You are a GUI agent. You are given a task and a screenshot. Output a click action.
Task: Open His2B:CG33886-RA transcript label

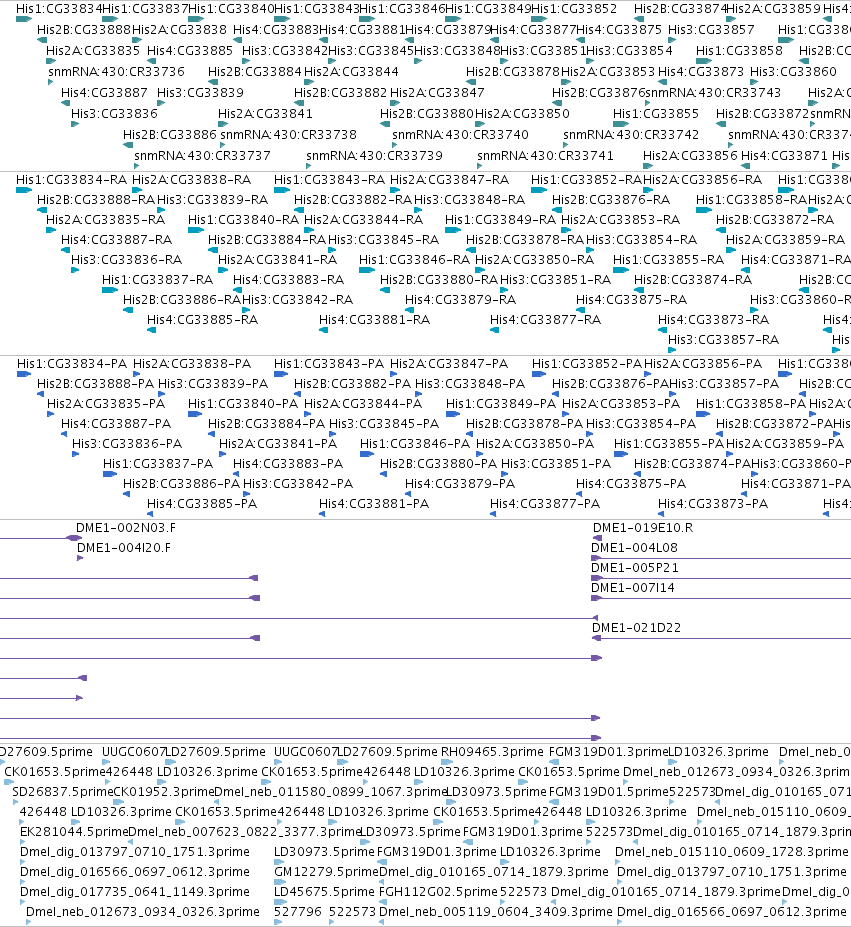pyautogui.click(x=182, y=300)
